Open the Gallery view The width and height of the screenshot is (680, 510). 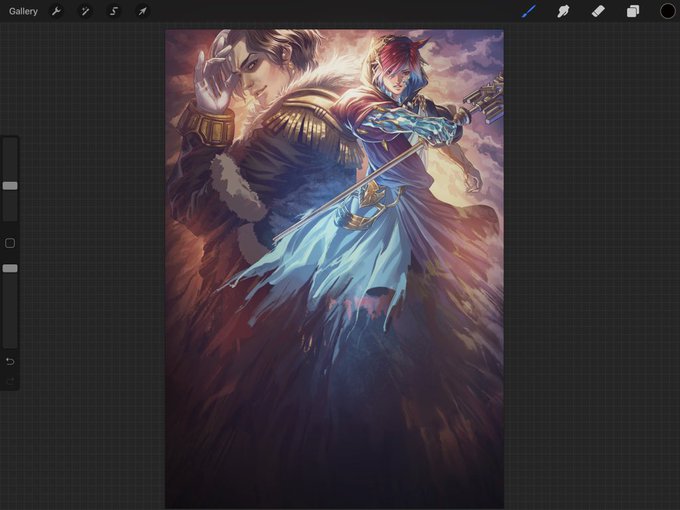point(23,11)
